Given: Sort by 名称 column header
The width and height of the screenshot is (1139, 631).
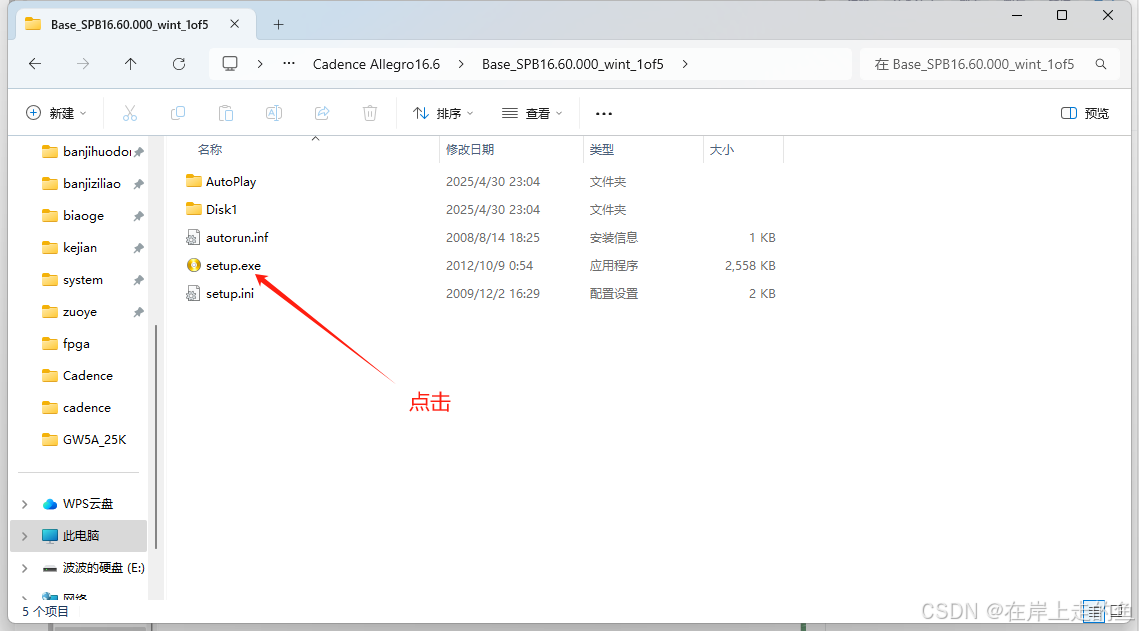Looking at the screenshot, I should coord(210,150).
